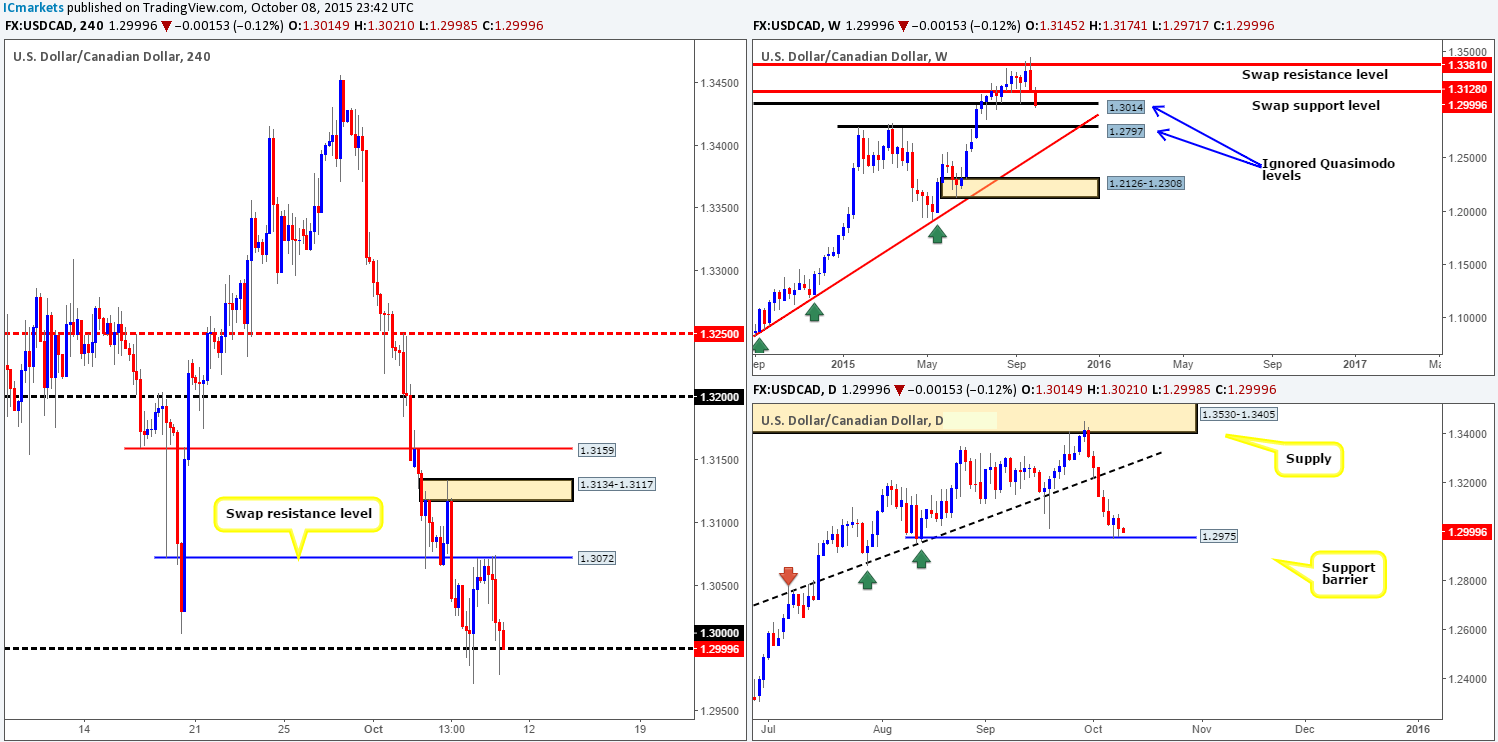Select the Swap resistance level callout on 4H chart

coord(298,514)
